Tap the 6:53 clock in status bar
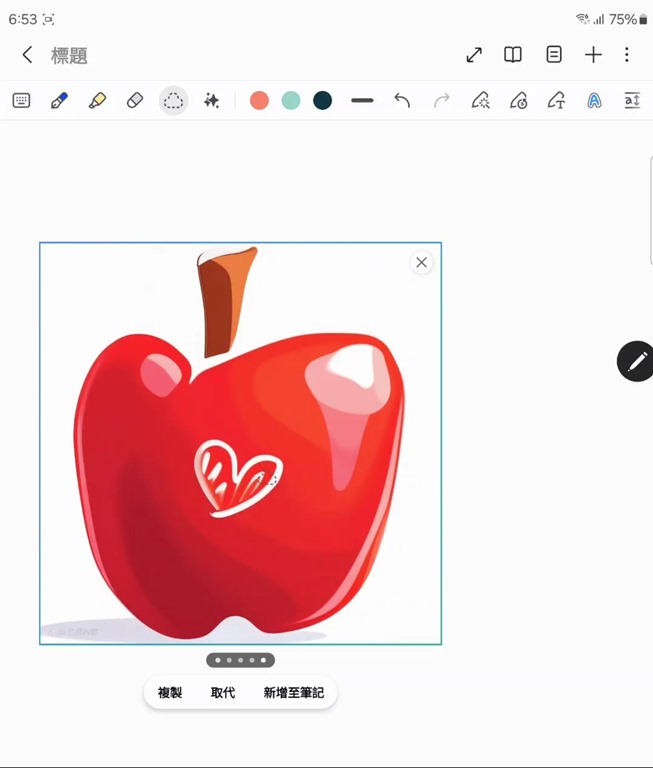Image resolution: width=653 pixels, height=768 pixels. pos(23,19)
